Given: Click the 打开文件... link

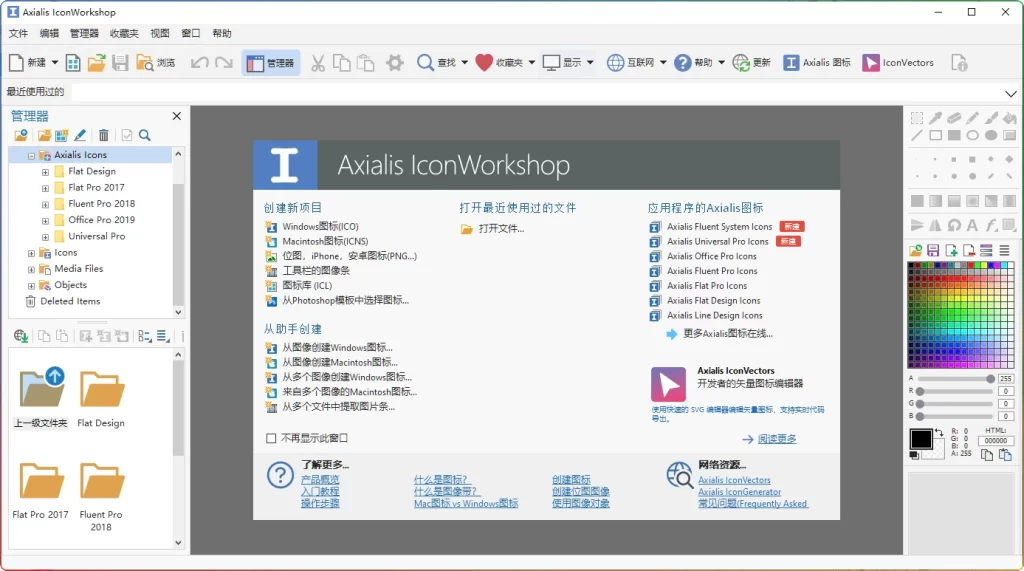Looking at the screenshot, I should coord(502,229).
